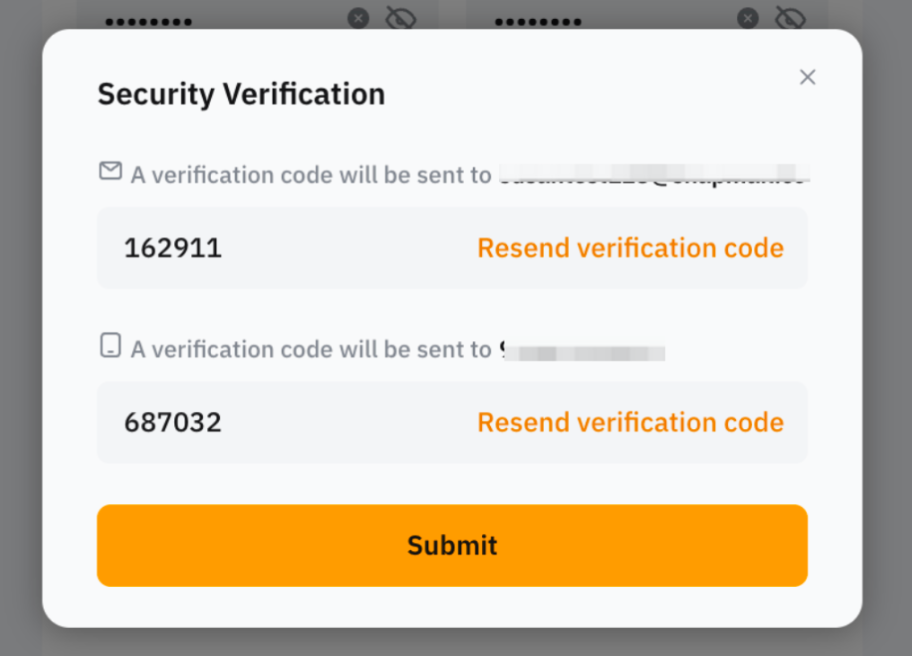This screenshot has height=656, width=912.
Task: Click the left password clear icon
Action: point(358,18)
